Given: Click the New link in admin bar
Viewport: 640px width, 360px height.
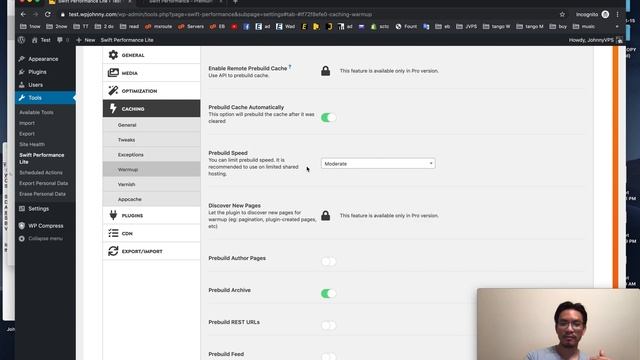Looking at the screenshot, I should click(85, 40).
